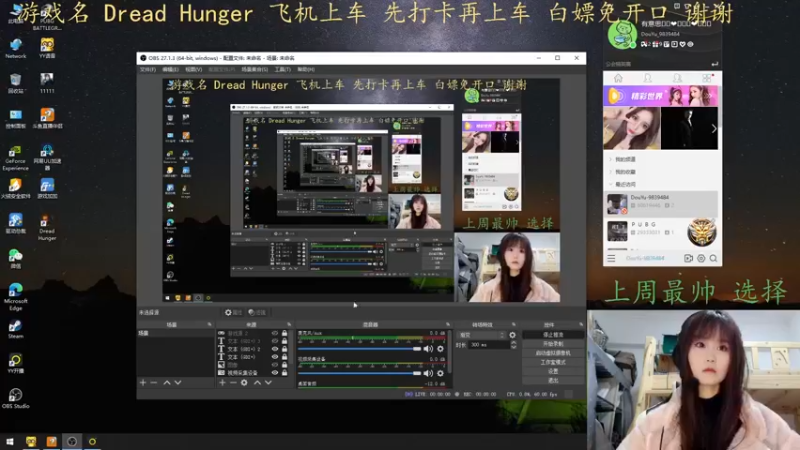Open 帮助(H) menu in OBS
Image resolution: width=800 pixels, height=450 pixels.
point(306,69)
